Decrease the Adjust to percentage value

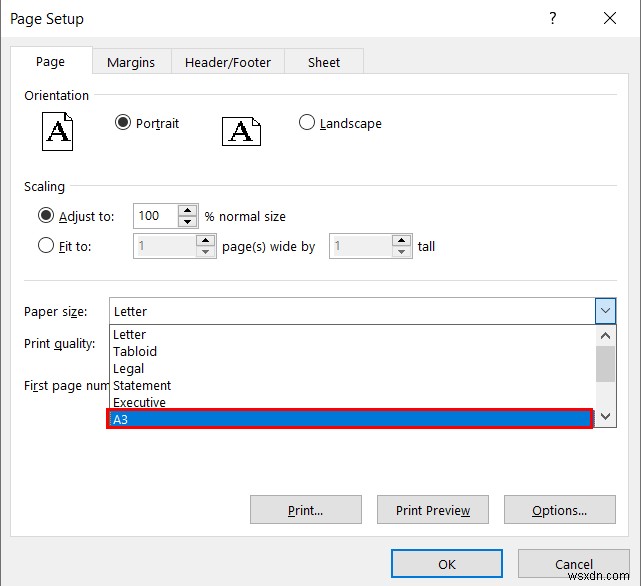coord(188,221)
